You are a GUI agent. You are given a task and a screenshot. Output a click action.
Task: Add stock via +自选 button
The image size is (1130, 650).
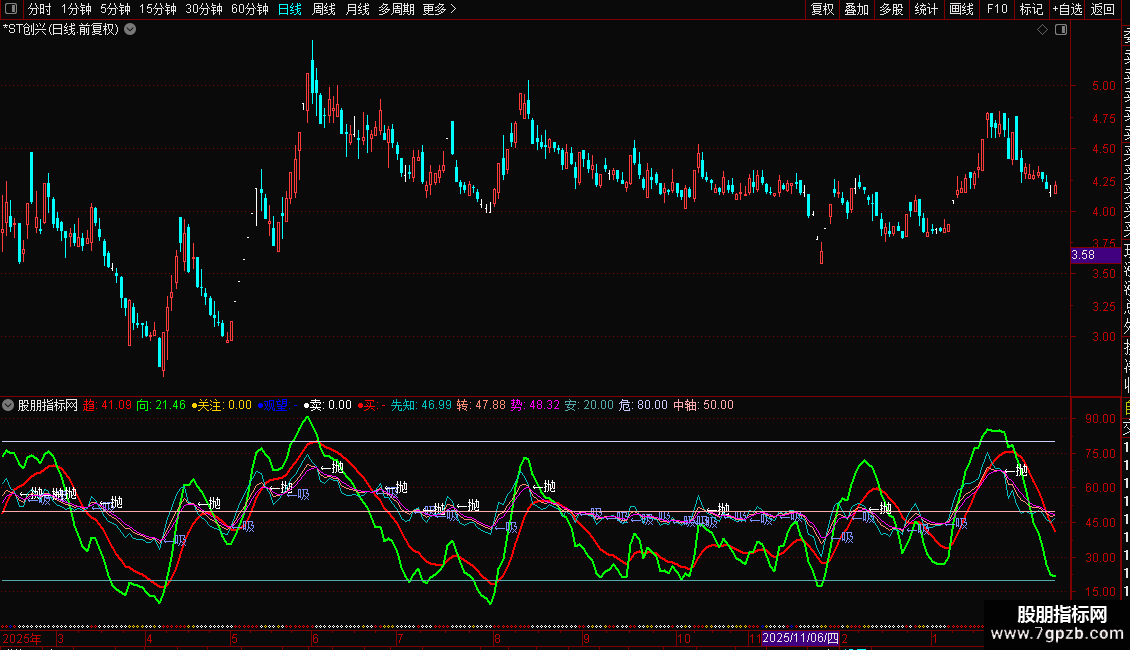coord(1067,9)
